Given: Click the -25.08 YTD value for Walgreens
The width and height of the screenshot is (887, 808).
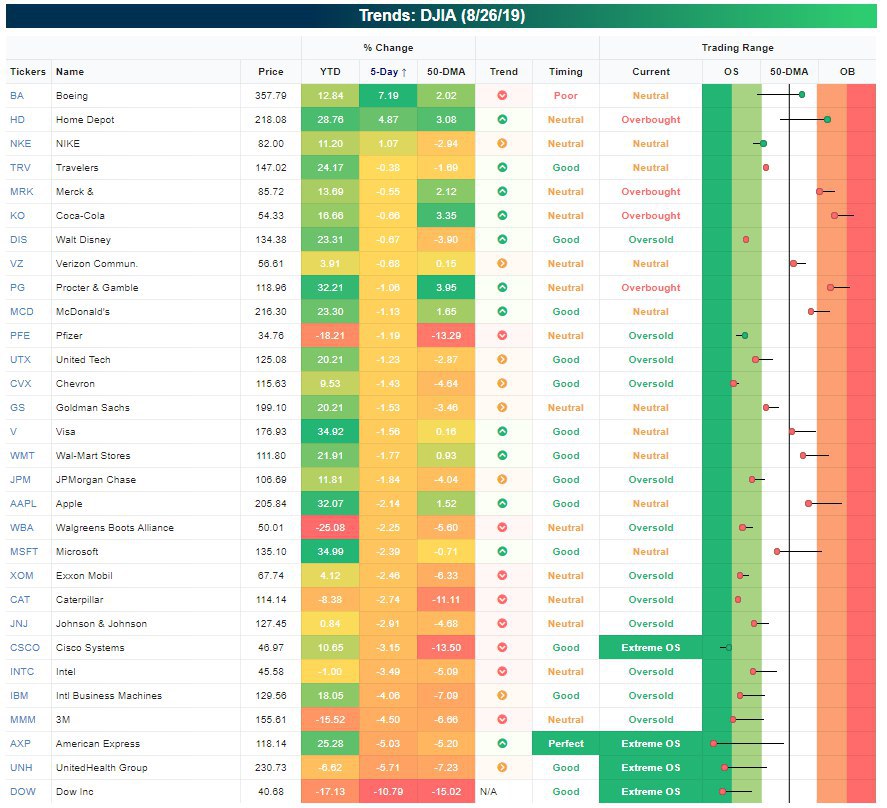Looking at the screenshot, I should [x=330, y=527].
